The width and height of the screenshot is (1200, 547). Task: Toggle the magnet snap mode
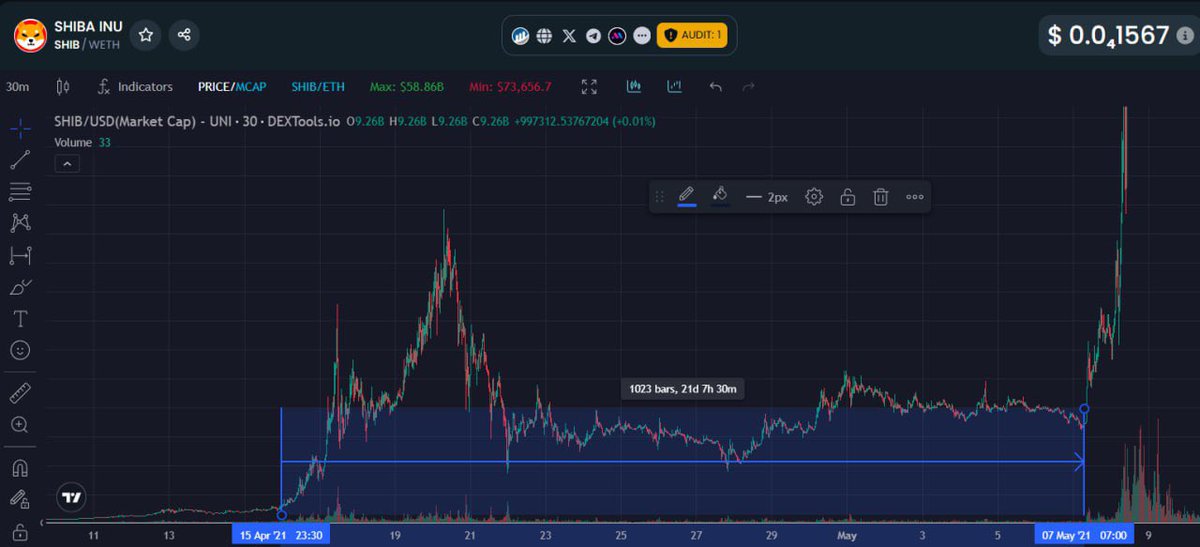click(20, 467)
